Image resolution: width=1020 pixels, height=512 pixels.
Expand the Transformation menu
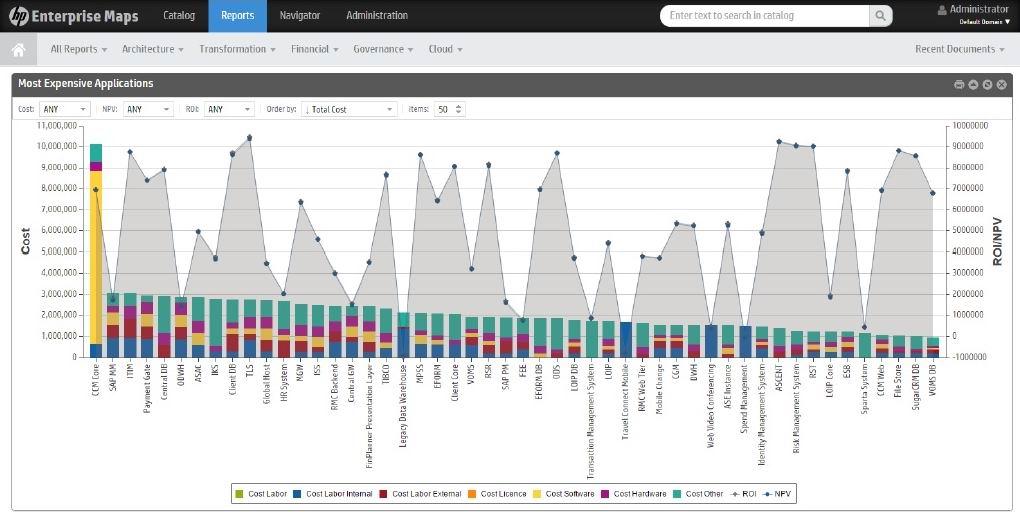237,49
